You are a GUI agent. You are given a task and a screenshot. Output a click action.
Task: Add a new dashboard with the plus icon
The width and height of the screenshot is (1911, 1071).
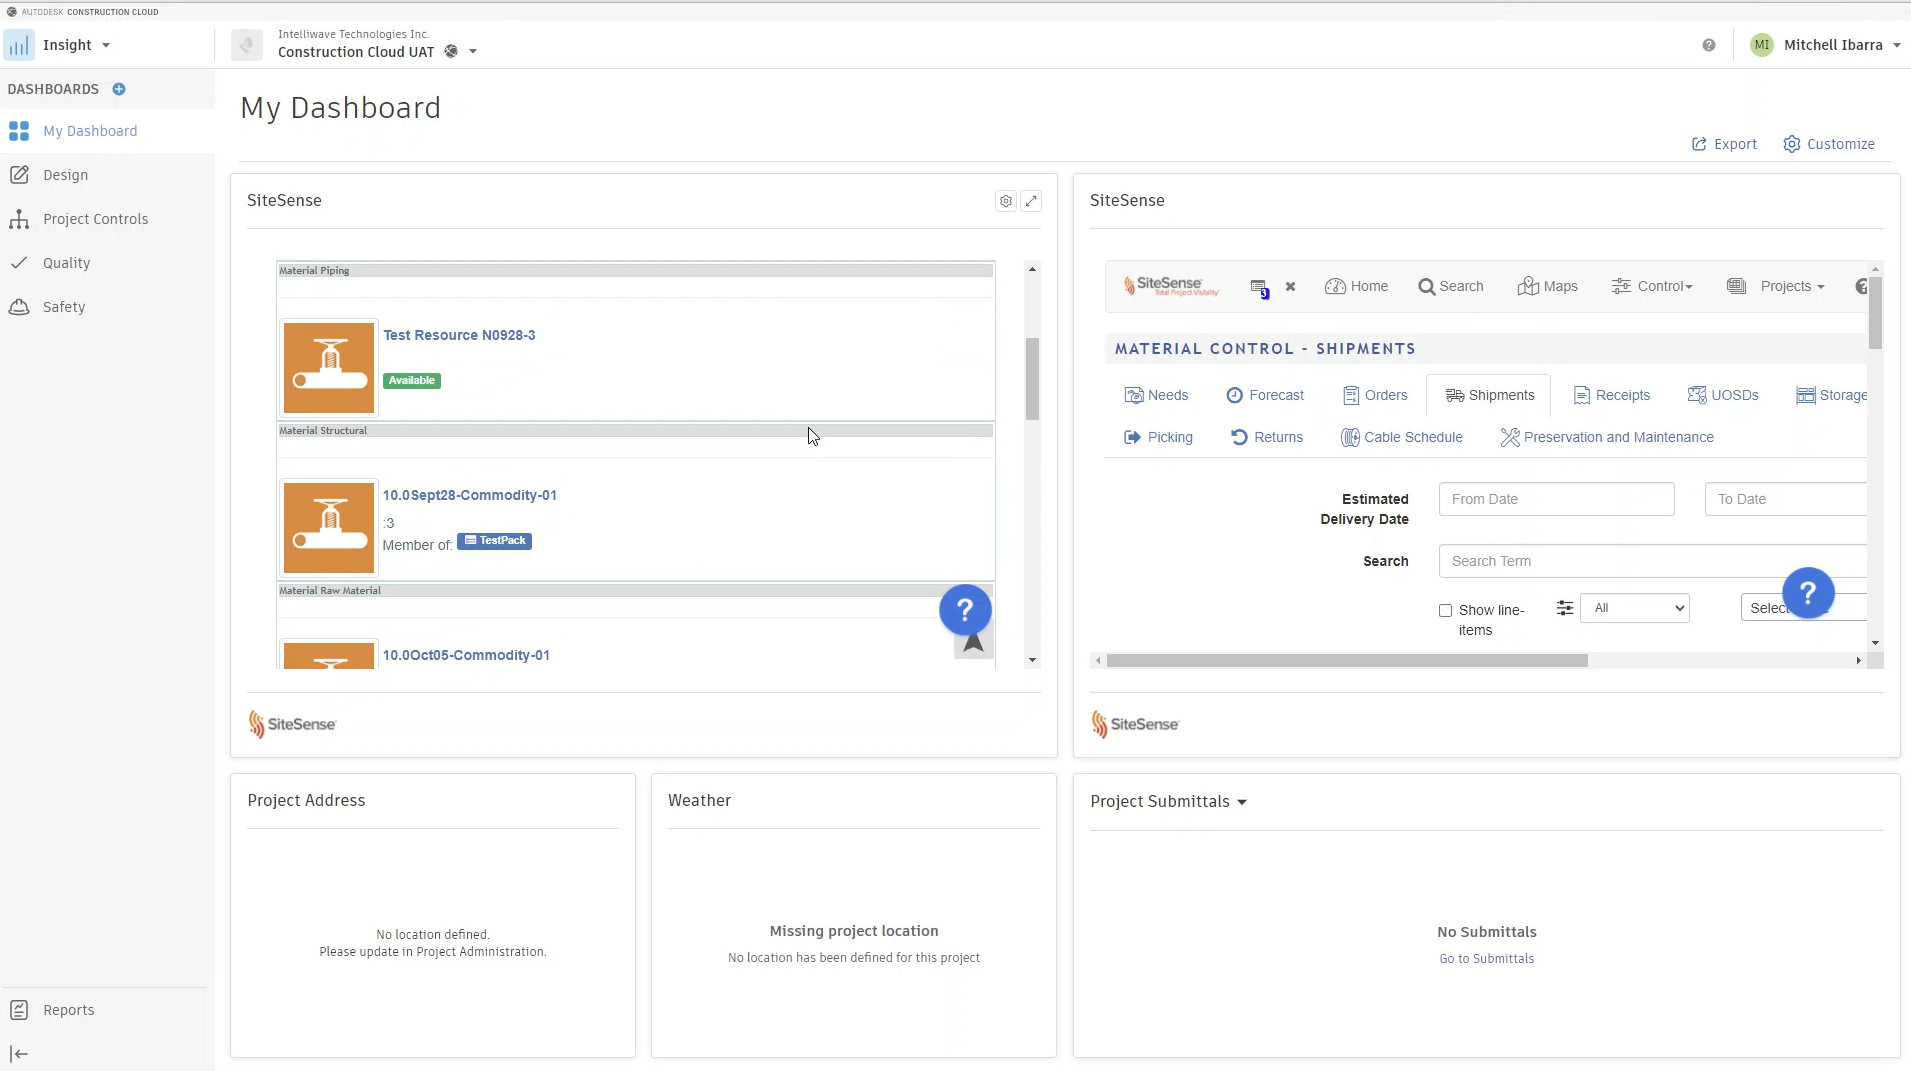coord(119,89)
